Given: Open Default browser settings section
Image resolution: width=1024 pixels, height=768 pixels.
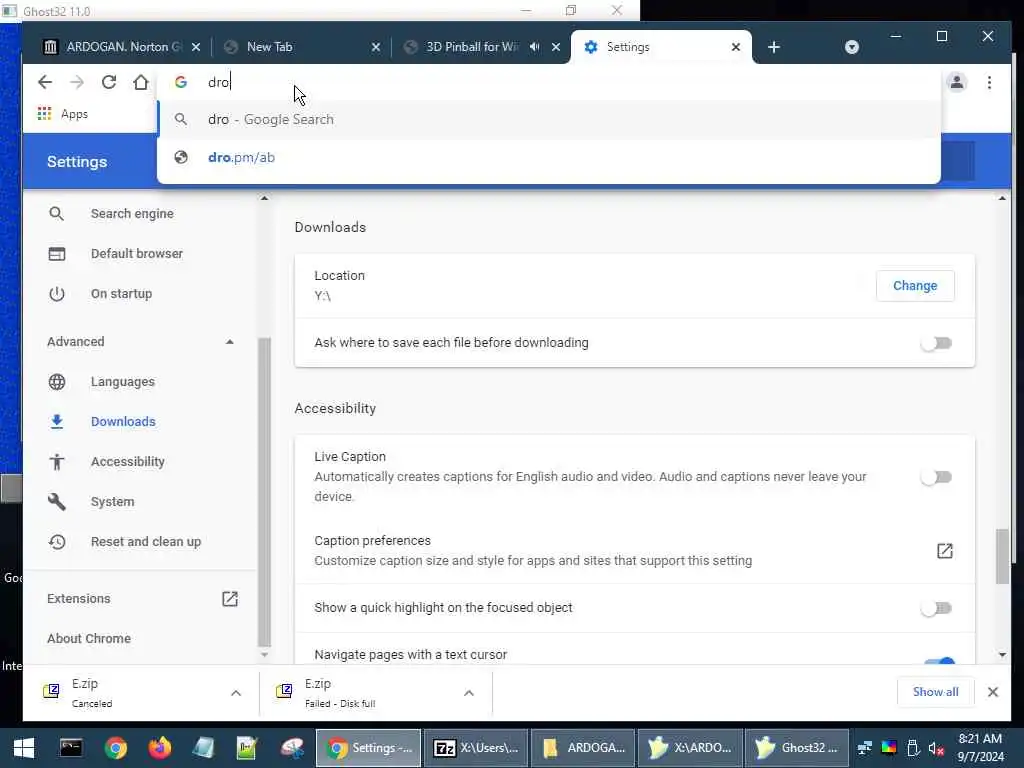Looking at the screenshot, I should coord(136,253).
